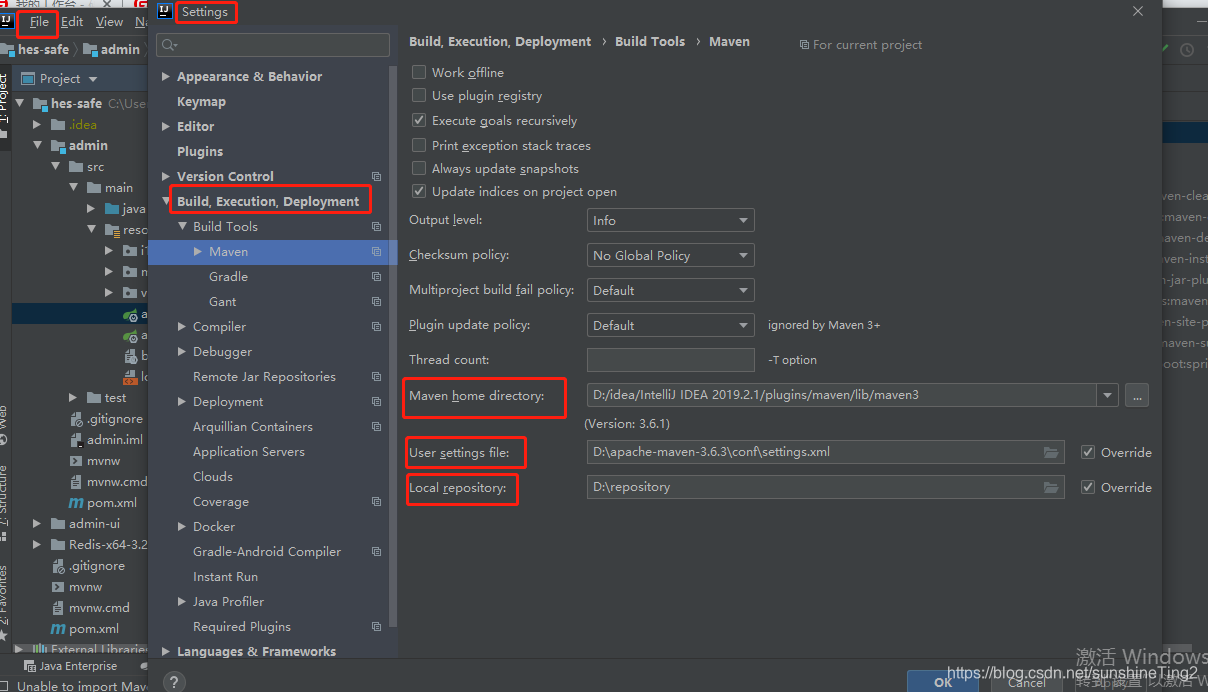Collapse Build, Execution, Deployment section
Image resolution: width=1208 pixels, height=692 pixels.
click(166, 201)
